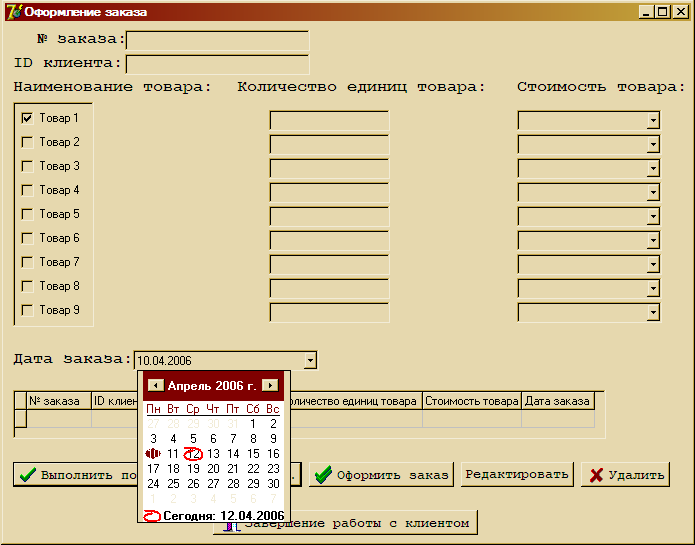
Task: Click the Оформить заказ button
Action: coord(381,475)
